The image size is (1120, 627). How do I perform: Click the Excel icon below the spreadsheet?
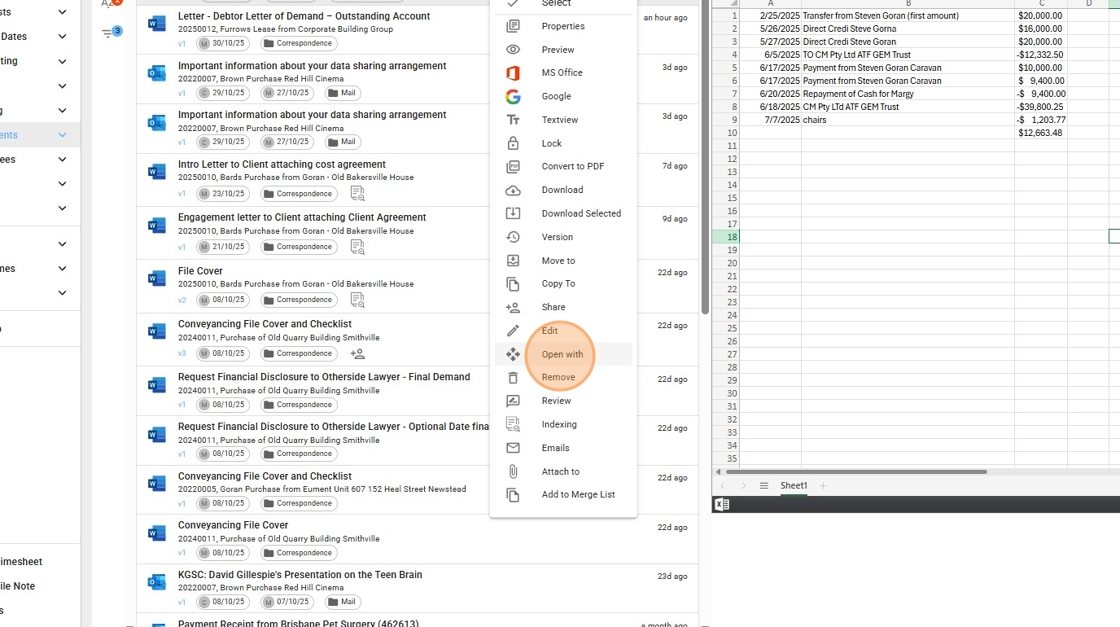tap(721, 505)
